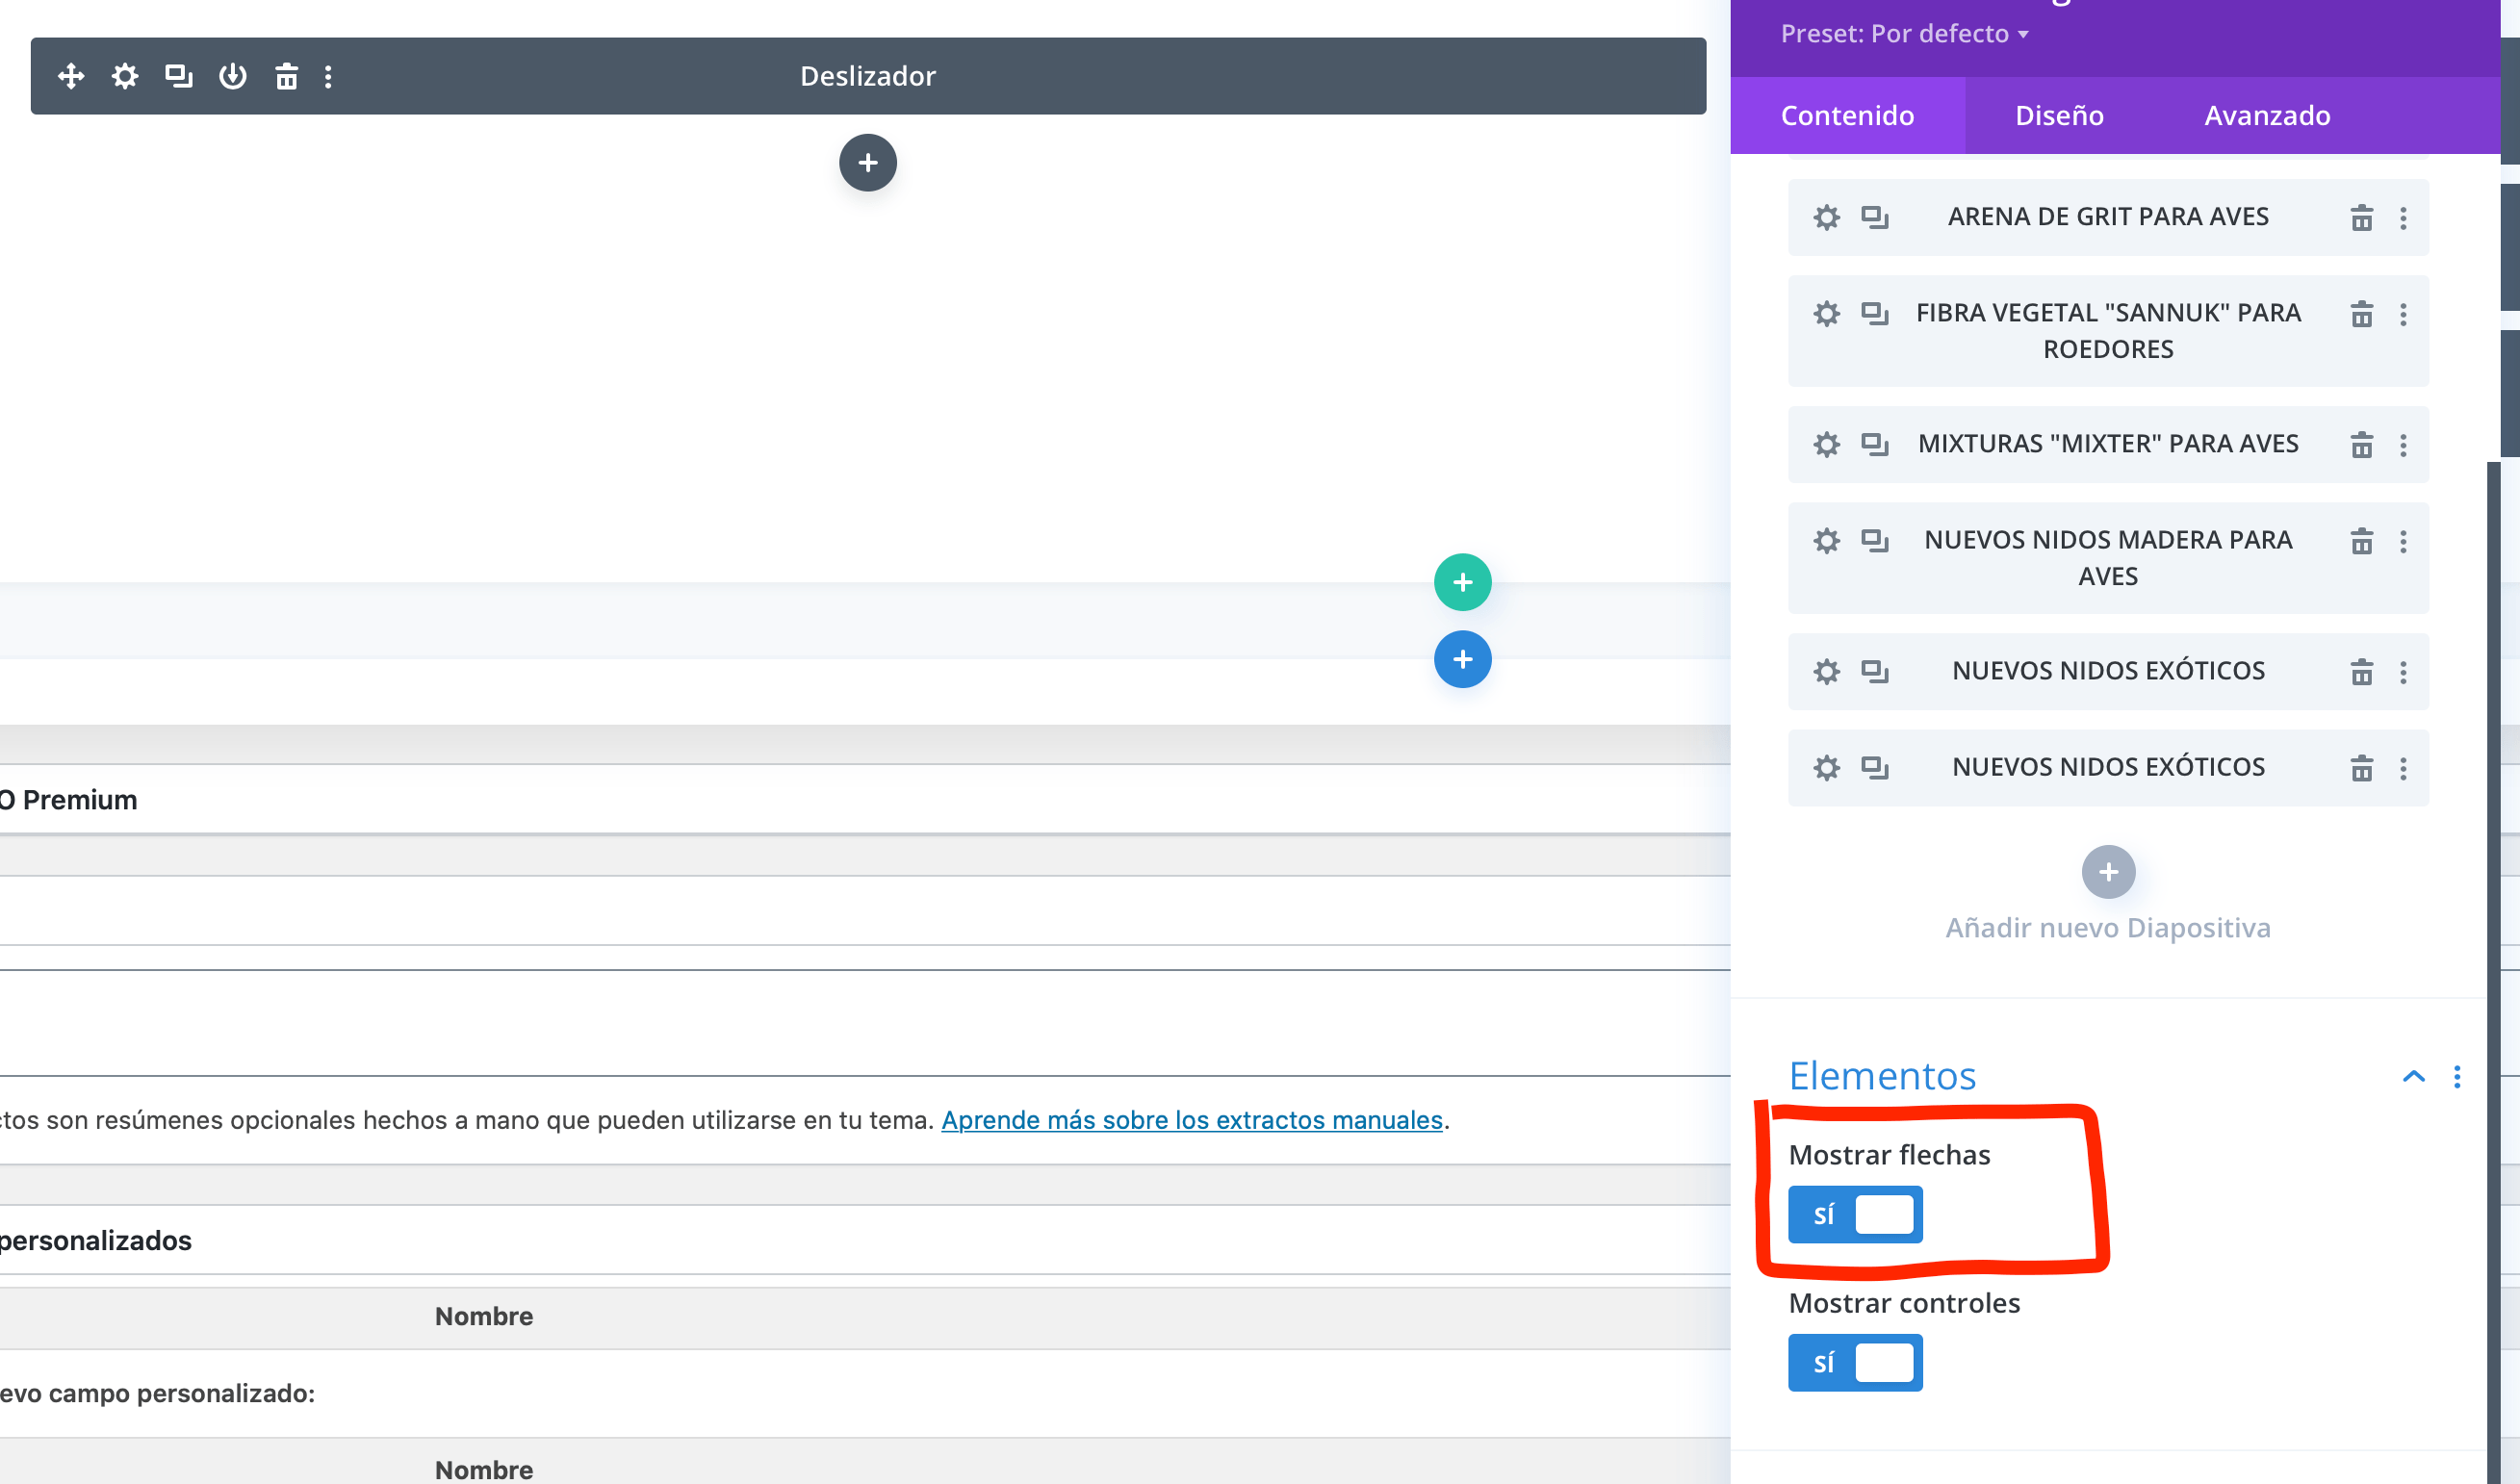Add new row with green plus button

click(x=1463, y=582)
